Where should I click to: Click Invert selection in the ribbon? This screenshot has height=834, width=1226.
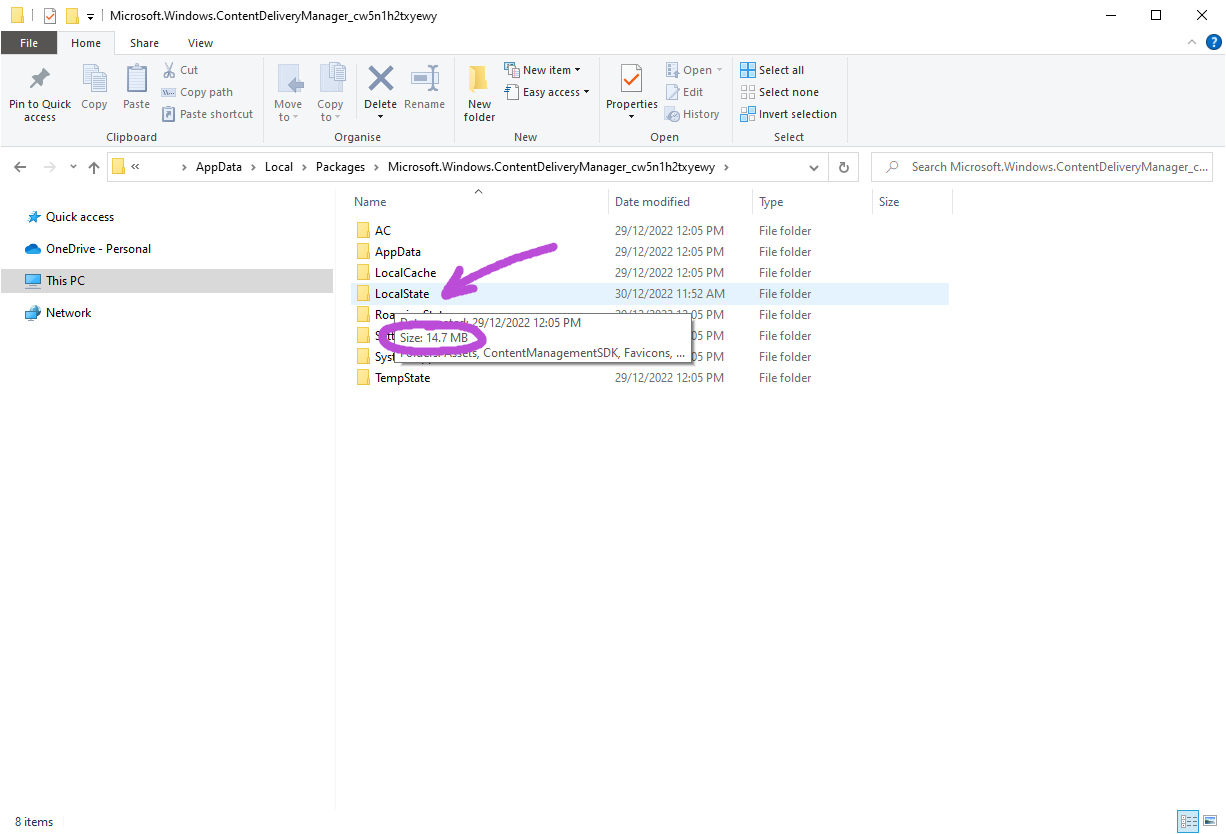[788, 114]
